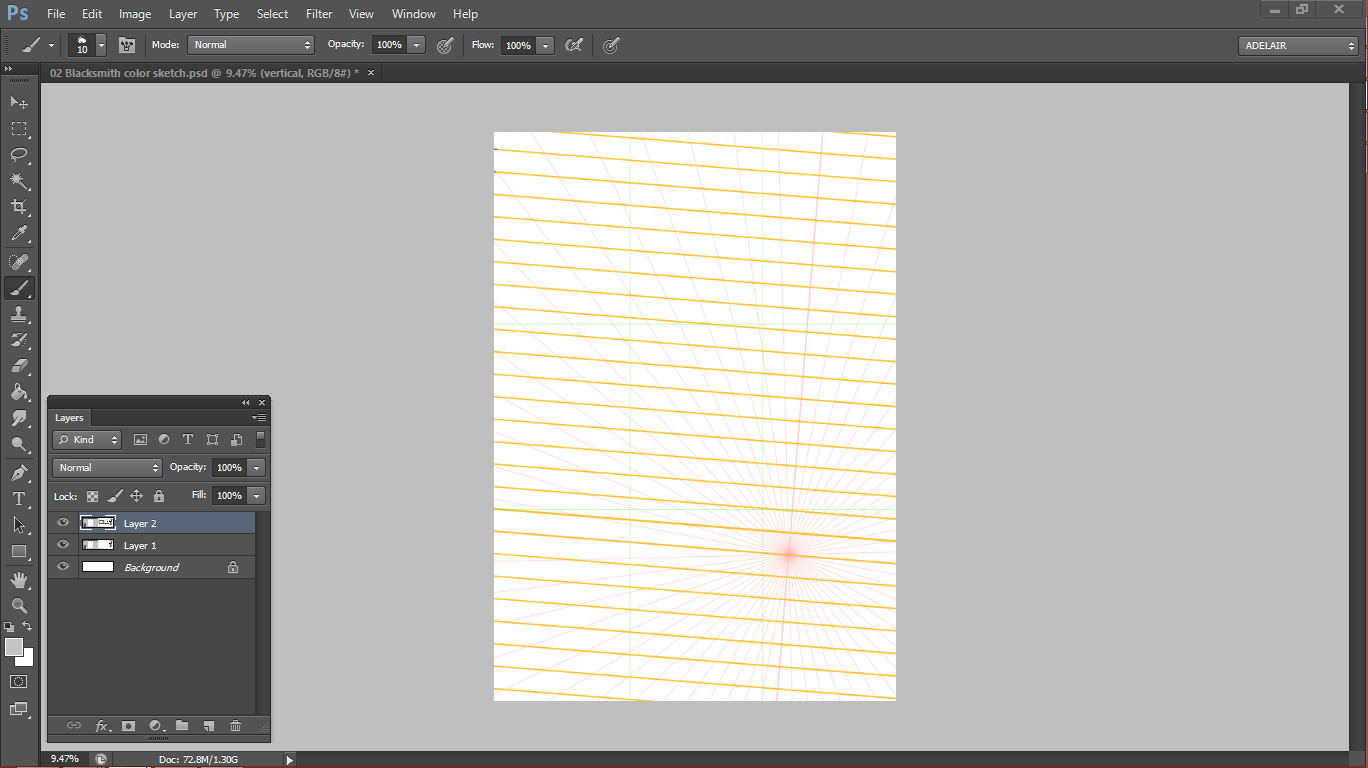Select the Rectangular Marquee tool

[x=19, y=128]
